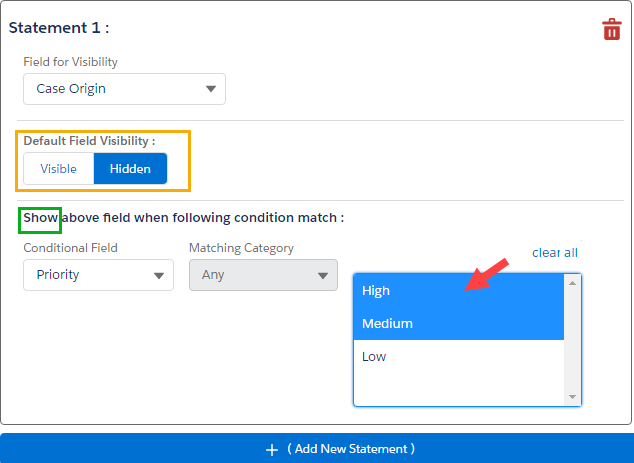Image resolution: width=634 pixels, height=463 pixels.
Task: Select the Medium priority option
Action: click(459, 324)
